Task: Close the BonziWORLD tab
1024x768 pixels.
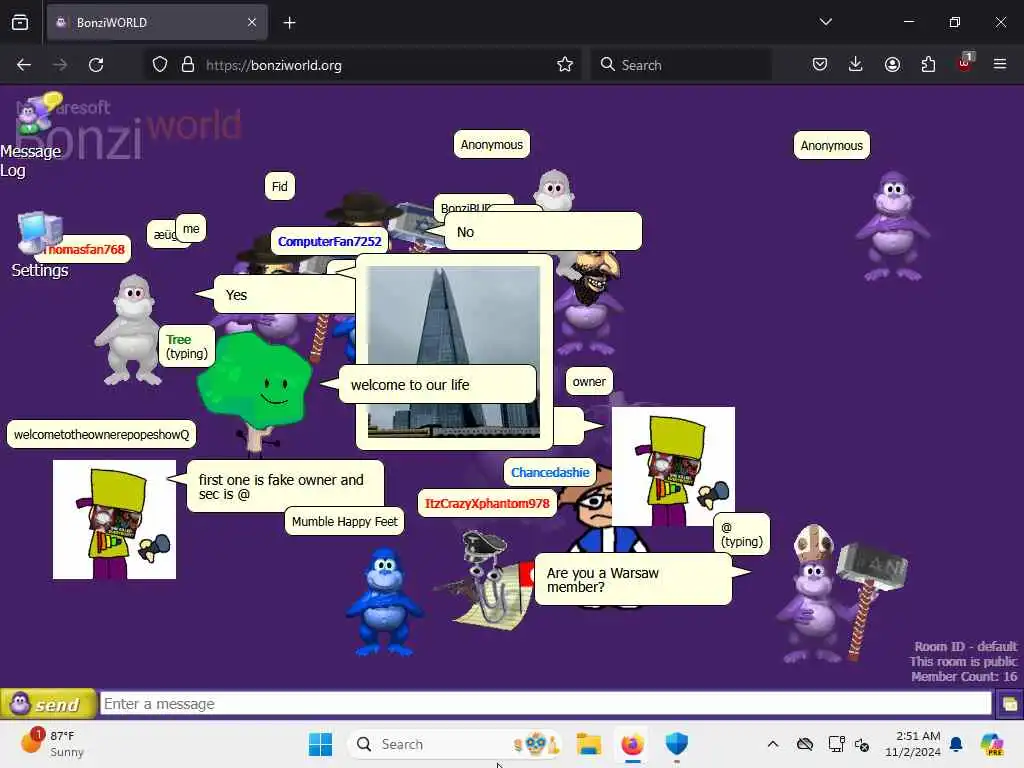Action: [x=252, y=22]
